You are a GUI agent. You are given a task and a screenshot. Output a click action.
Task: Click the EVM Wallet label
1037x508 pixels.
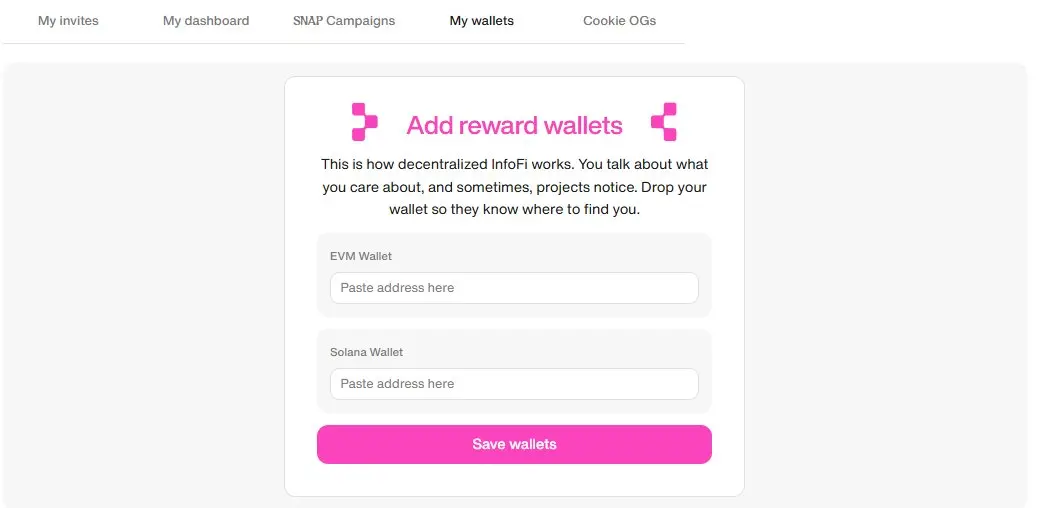pyautogui.click(x=361, y=256)
